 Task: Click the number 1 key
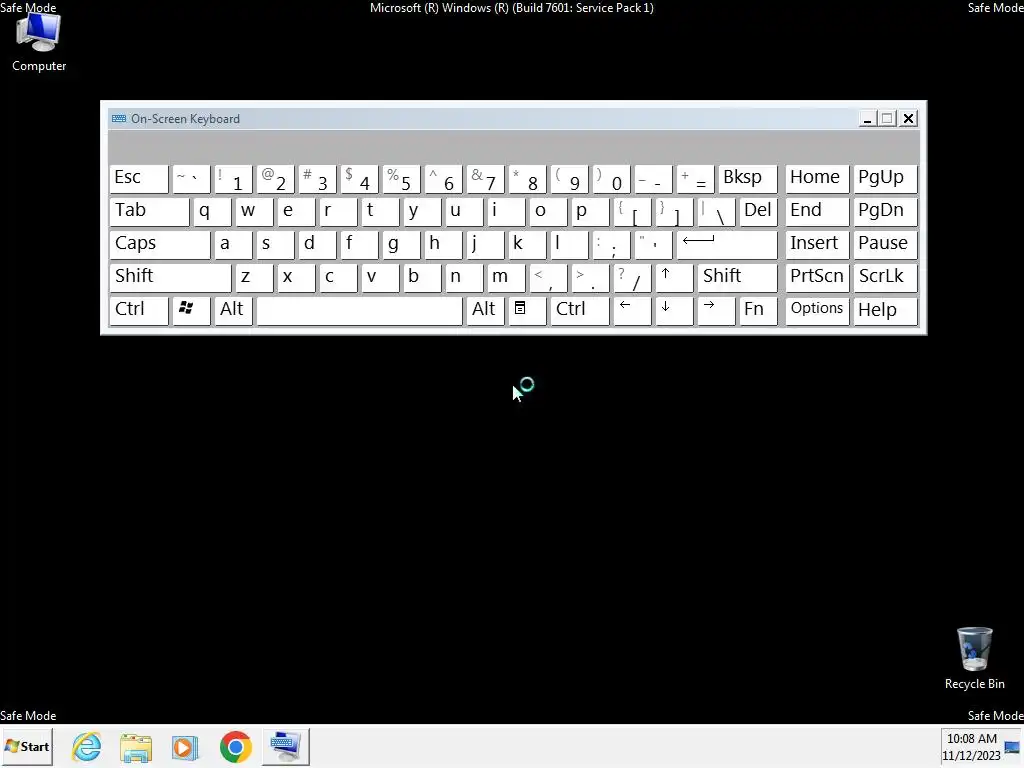click(233, 178)
